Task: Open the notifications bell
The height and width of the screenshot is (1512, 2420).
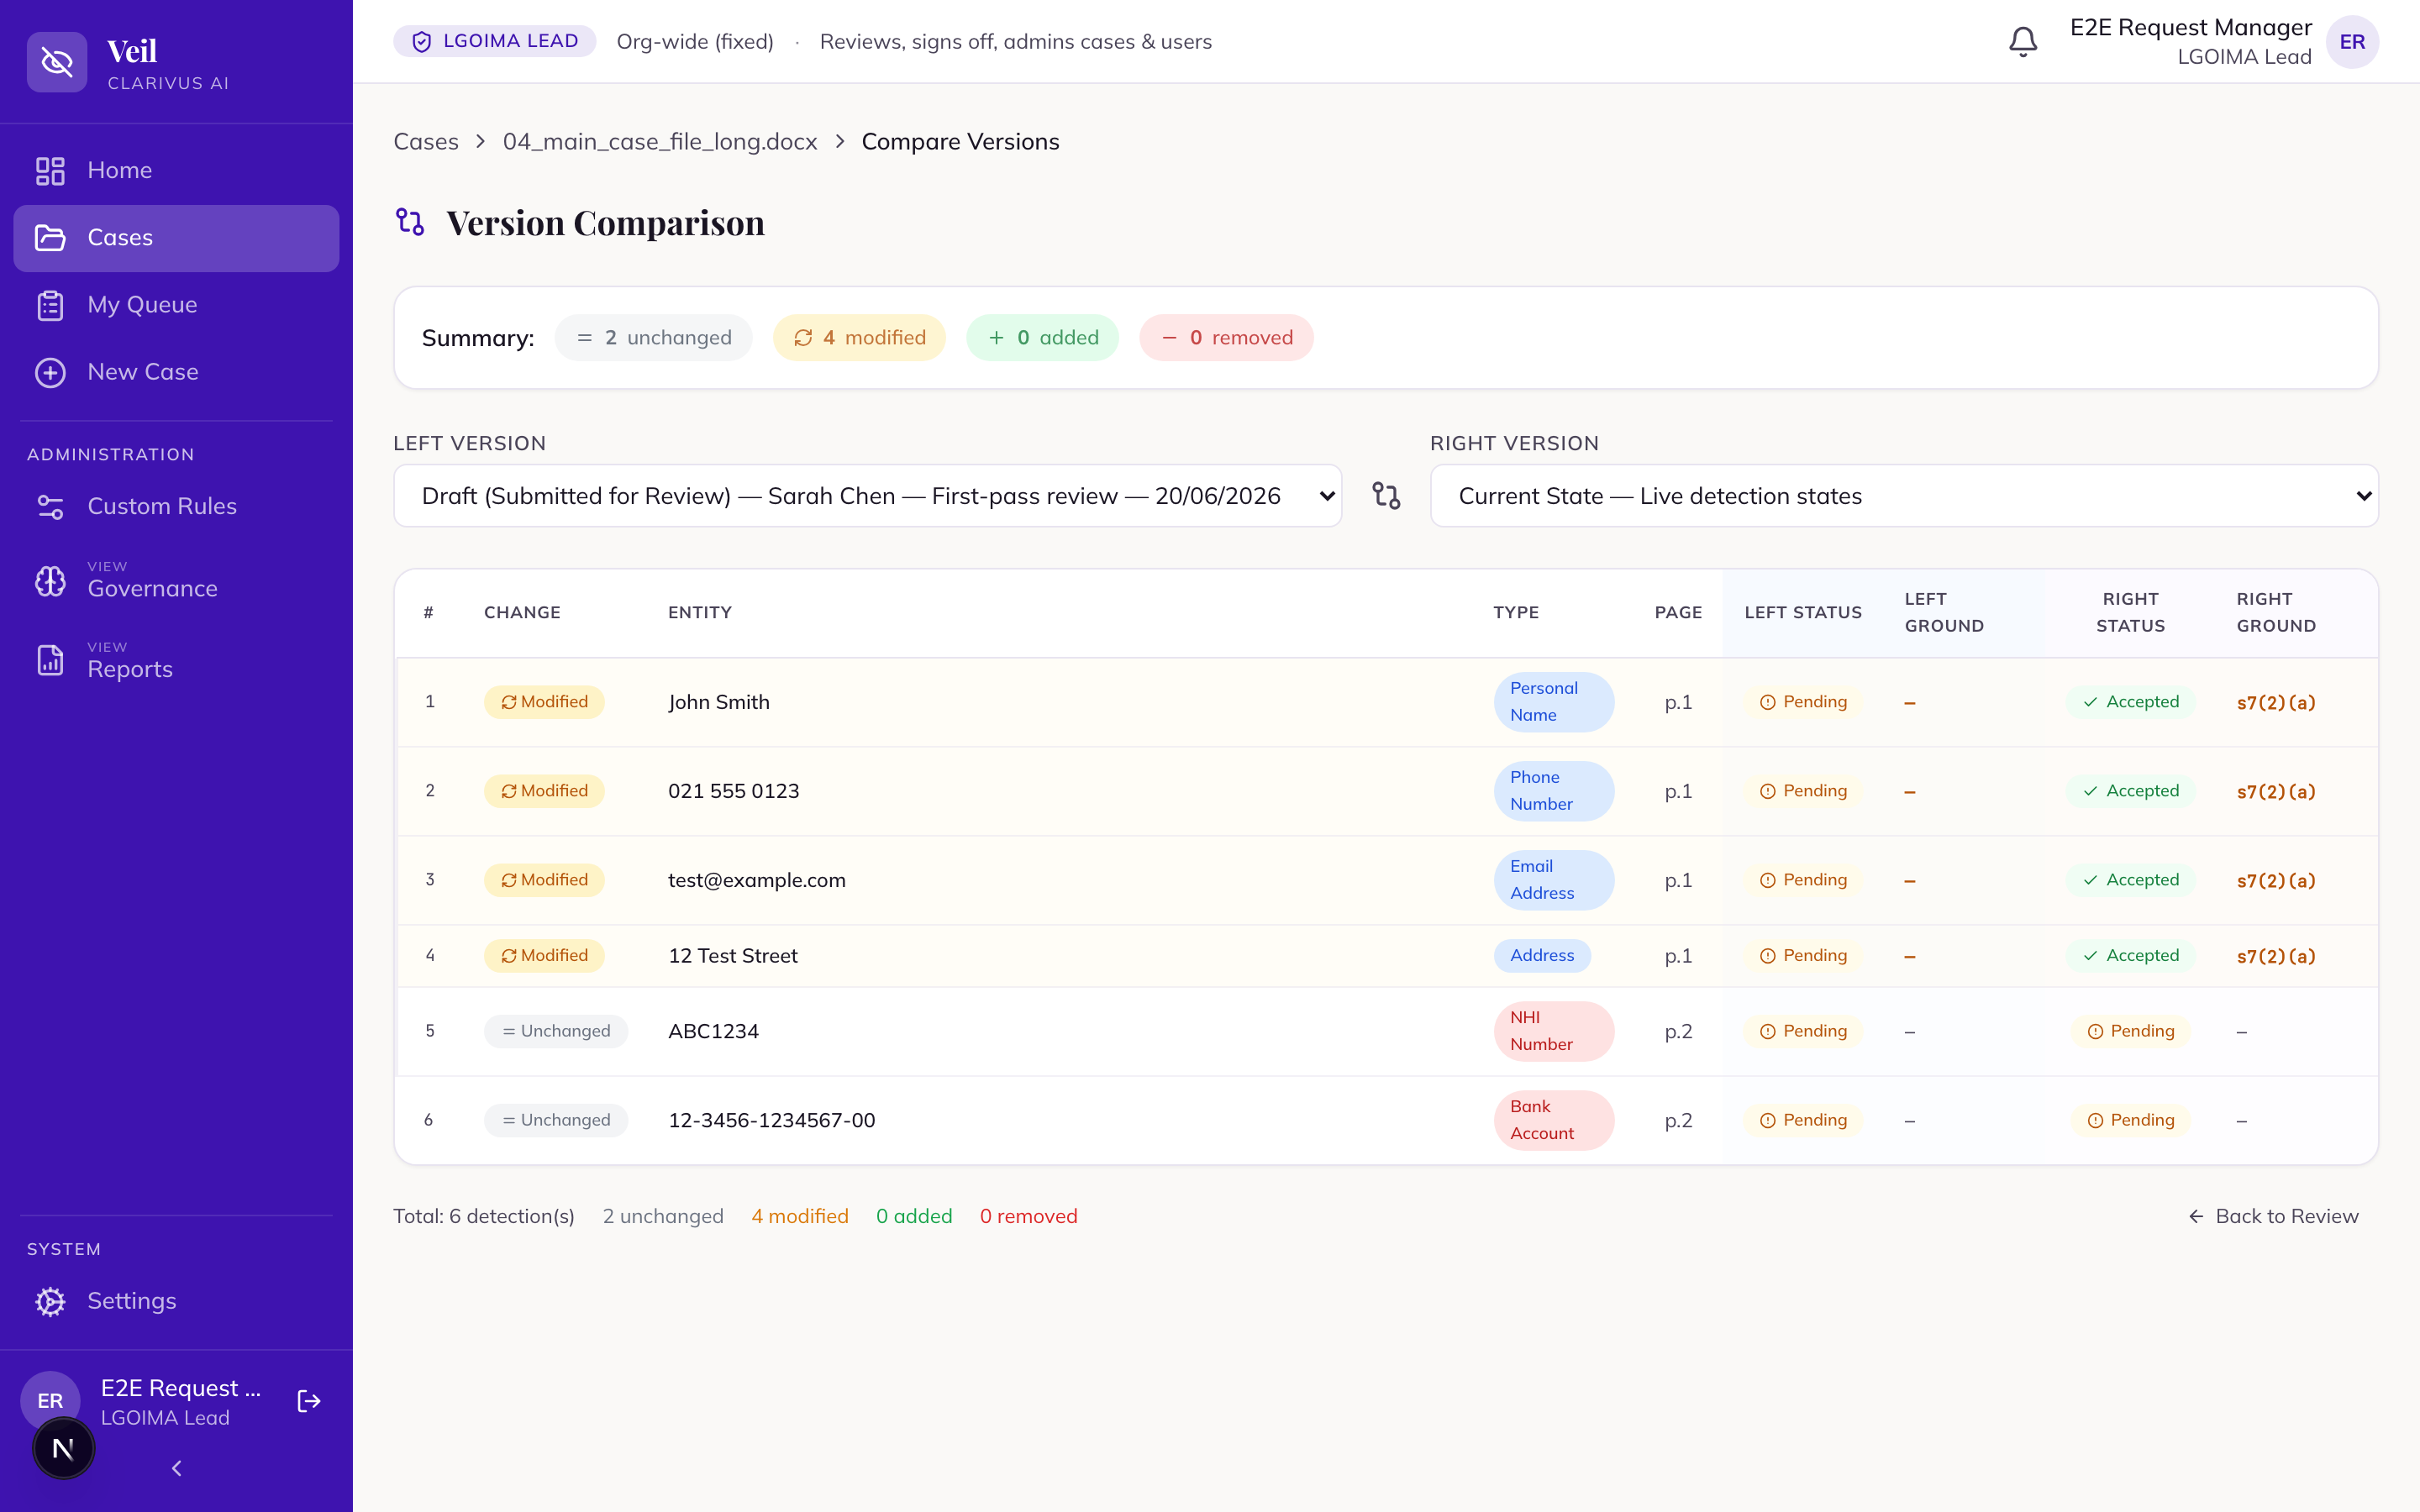Action: click(x=2023, y=41)
